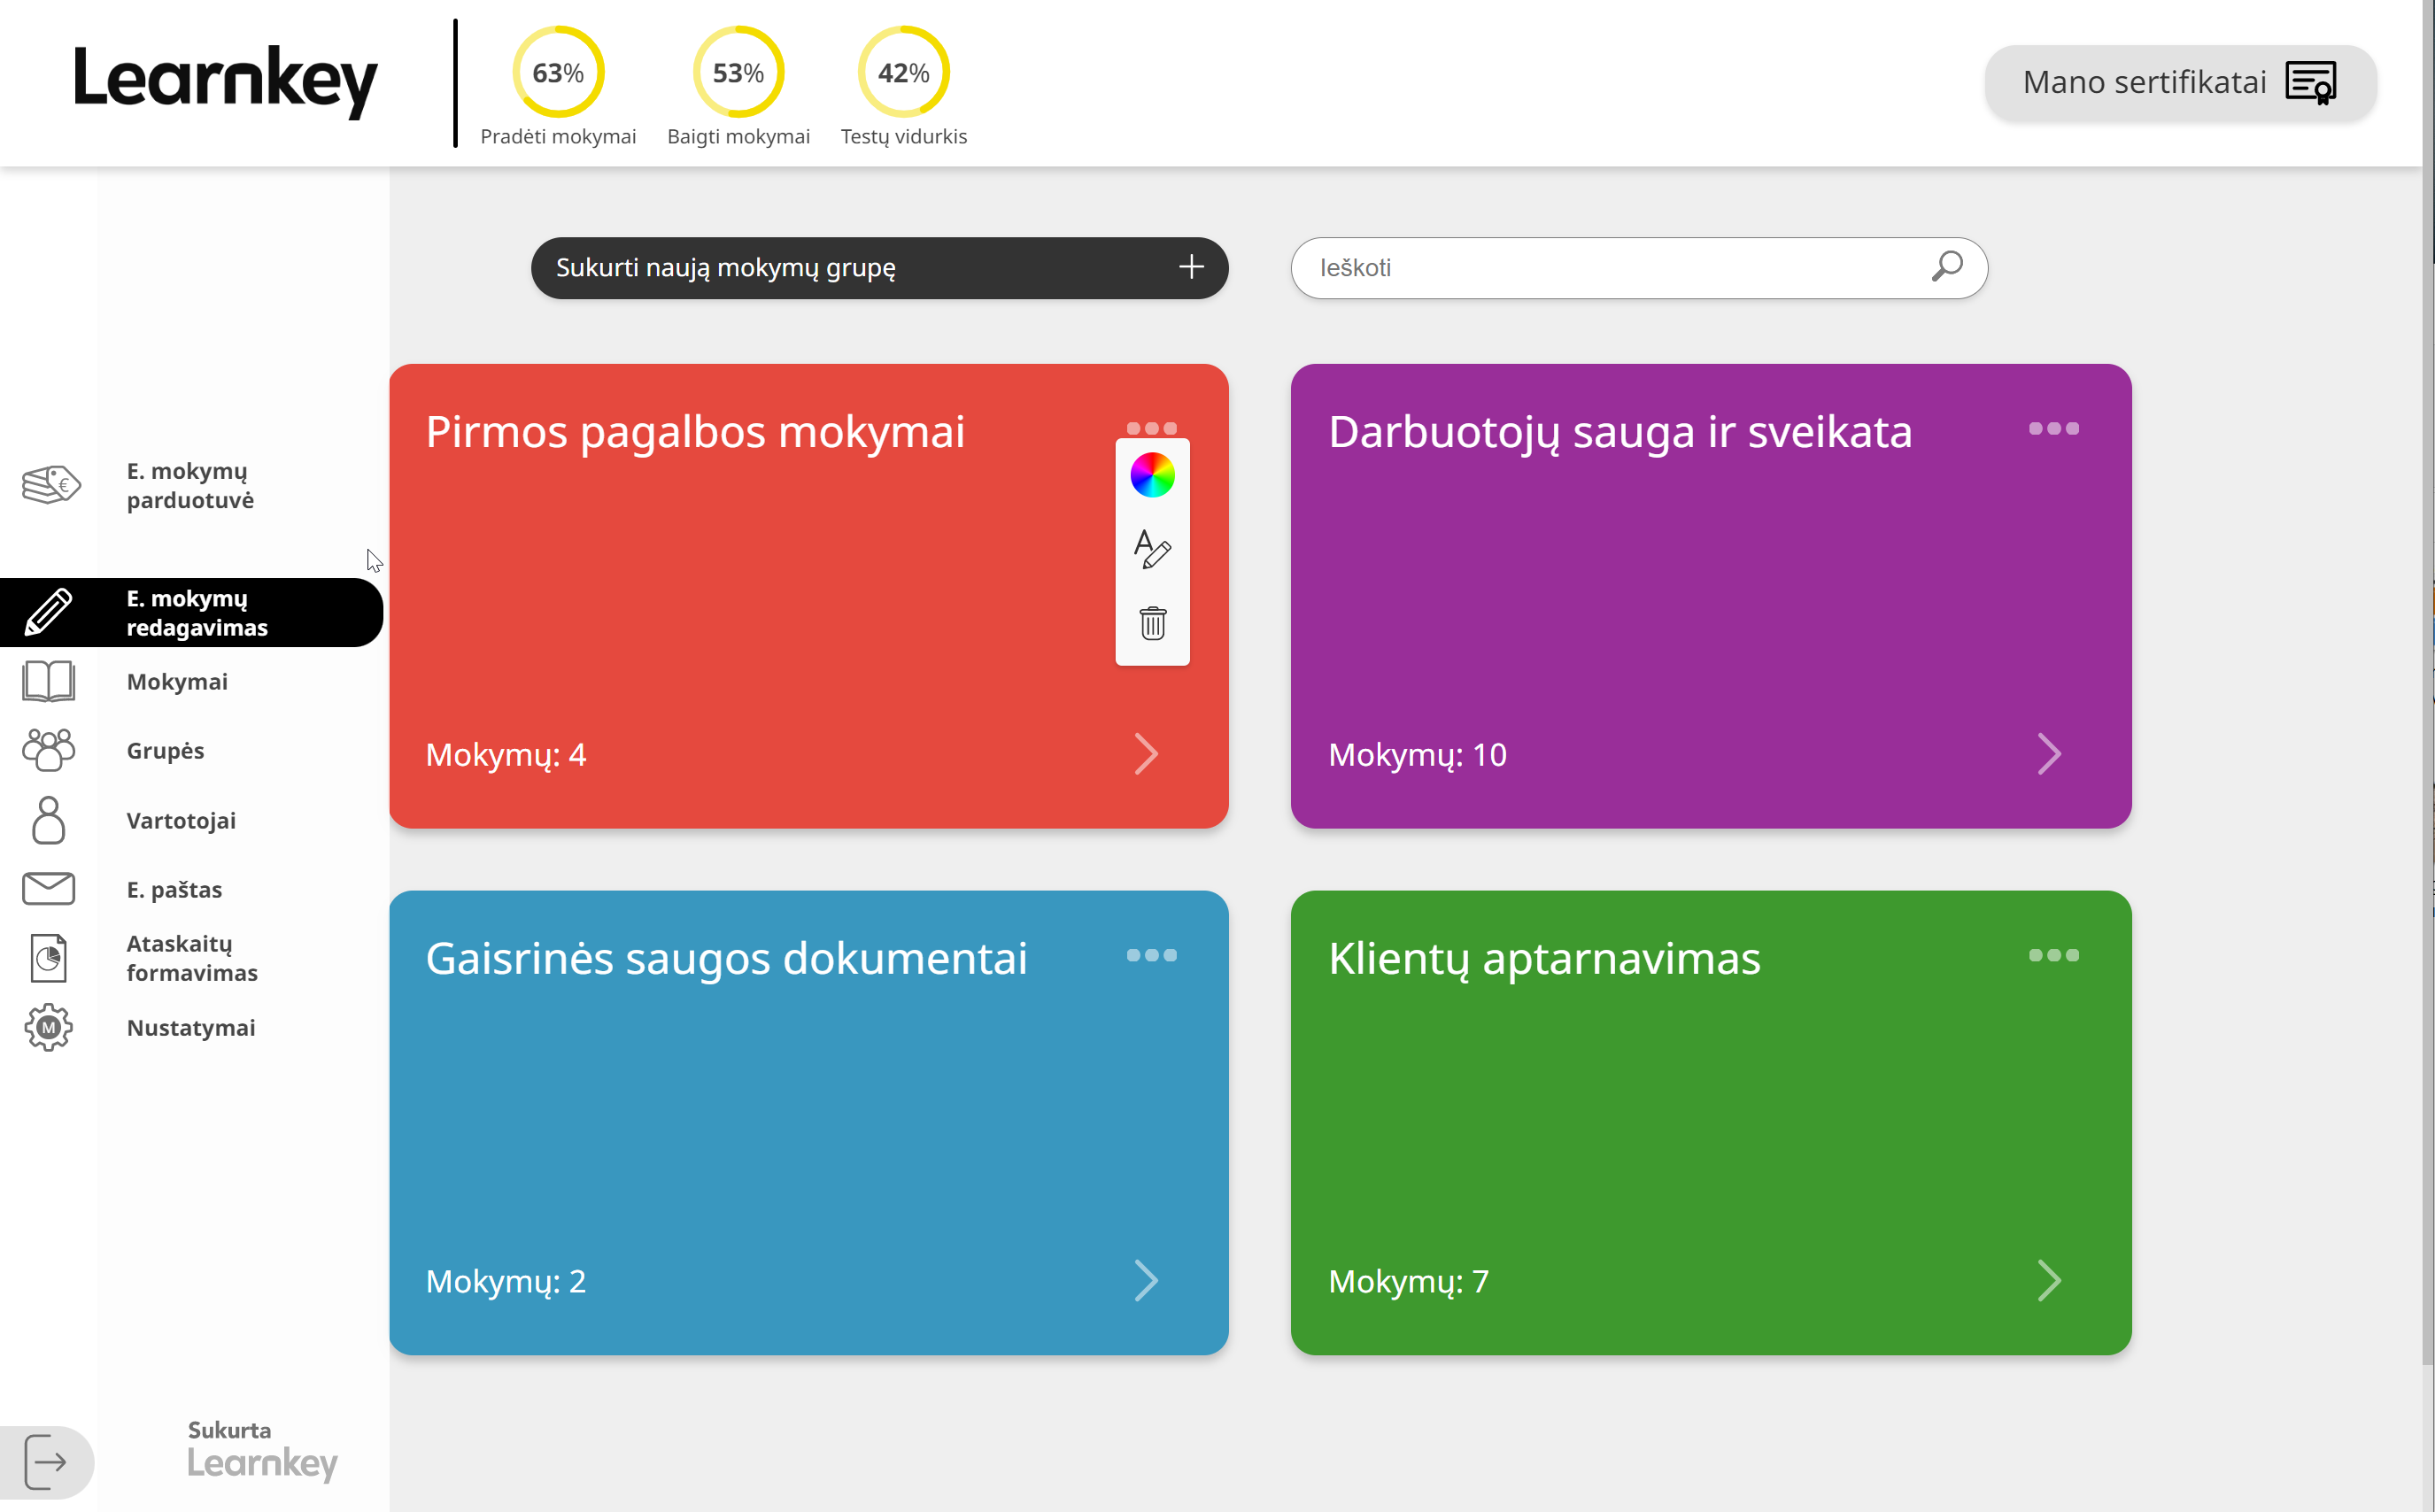
Task: Click the trash delete icon
Action: point(1152,623)
